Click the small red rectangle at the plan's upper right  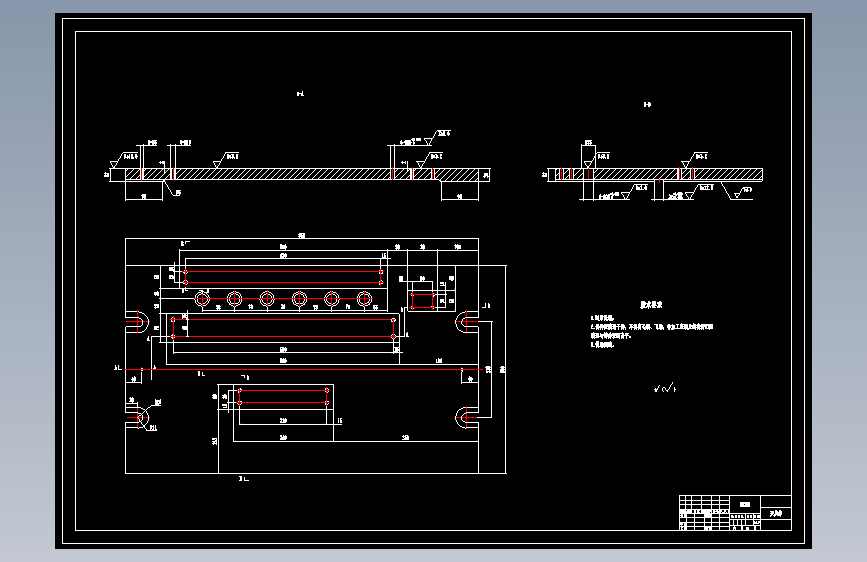click(x=422, y=301)
